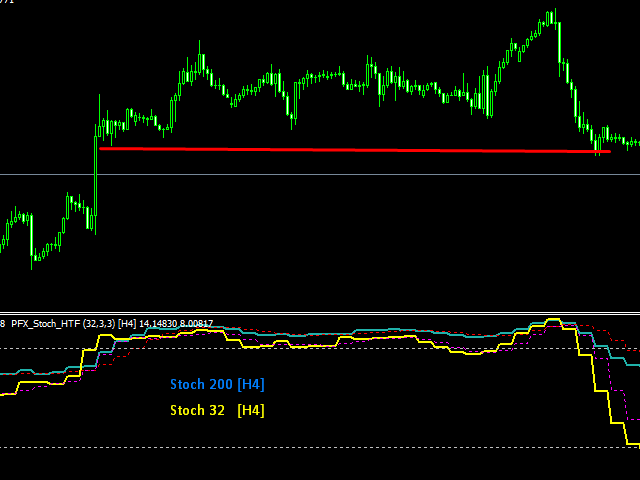Click the left end of red support line
Screen dimensions: 640x480
coord(101,149)
